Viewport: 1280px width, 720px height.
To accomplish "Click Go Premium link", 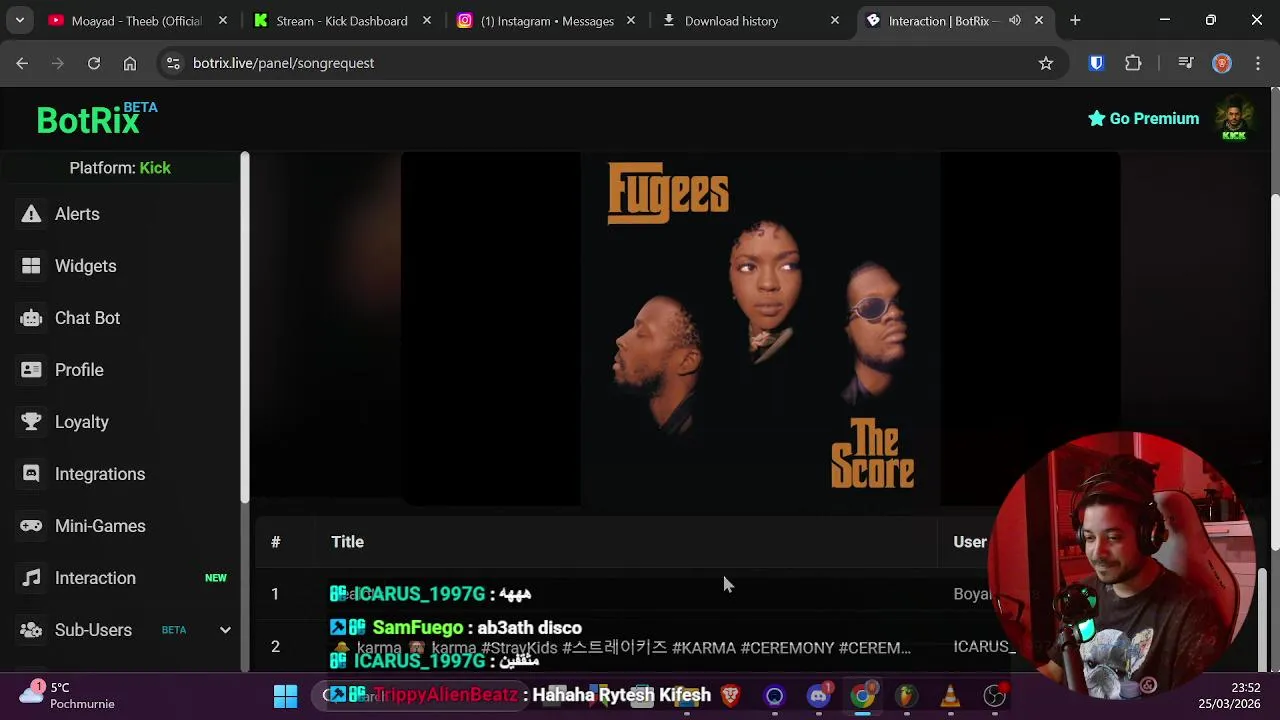I will (x=1143, y=118).
